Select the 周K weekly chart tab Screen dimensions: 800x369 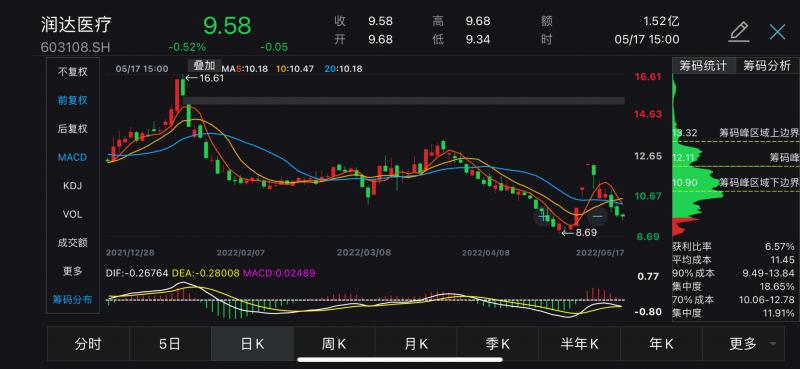(334, 344)
